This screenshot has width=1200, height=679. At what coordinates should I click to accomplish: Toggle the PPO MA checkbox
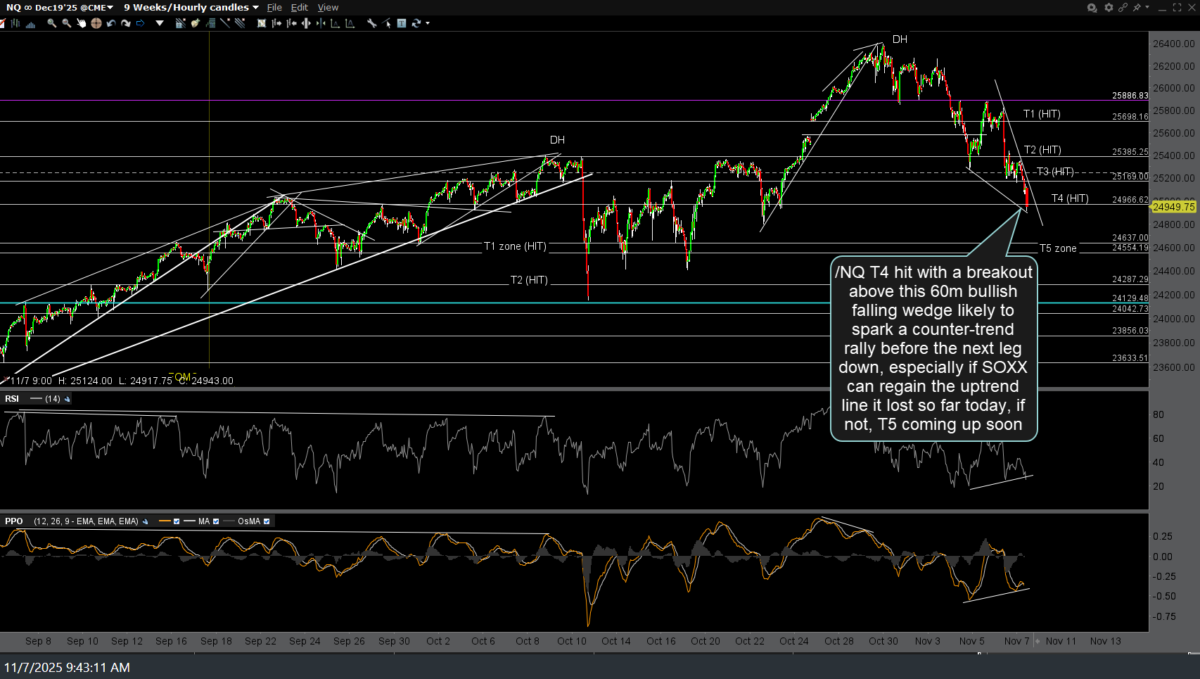216,521
